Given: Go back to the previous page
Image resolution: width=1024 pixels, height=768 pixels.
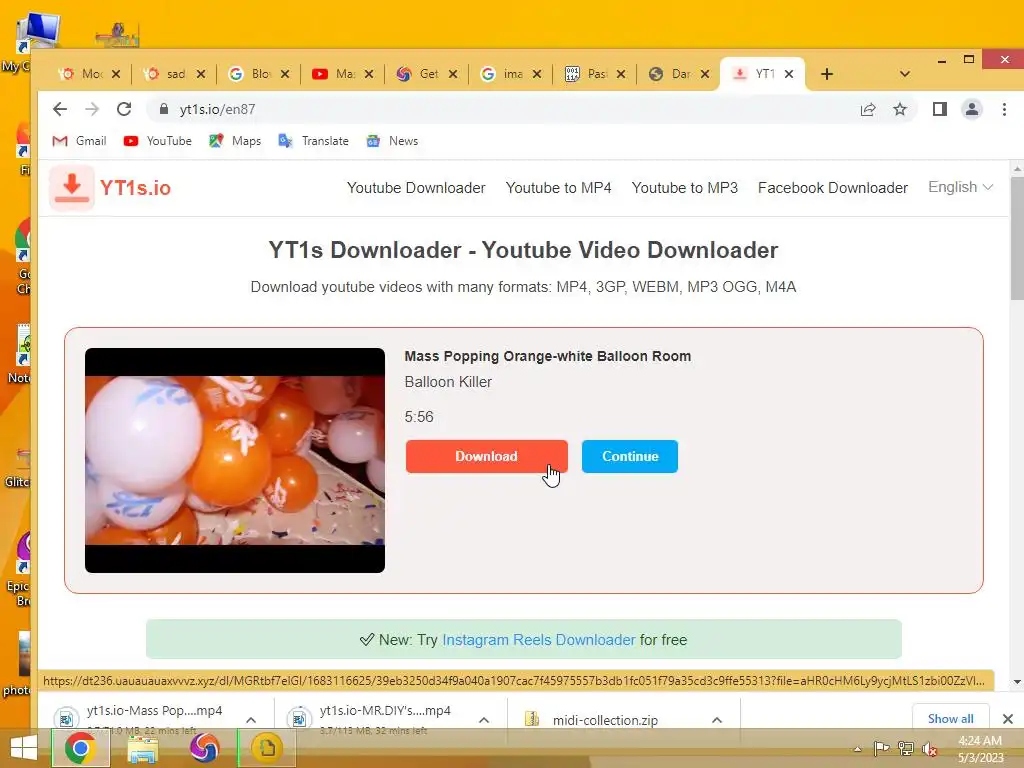Looking at the screenshot, I should (x=59, y=109).
